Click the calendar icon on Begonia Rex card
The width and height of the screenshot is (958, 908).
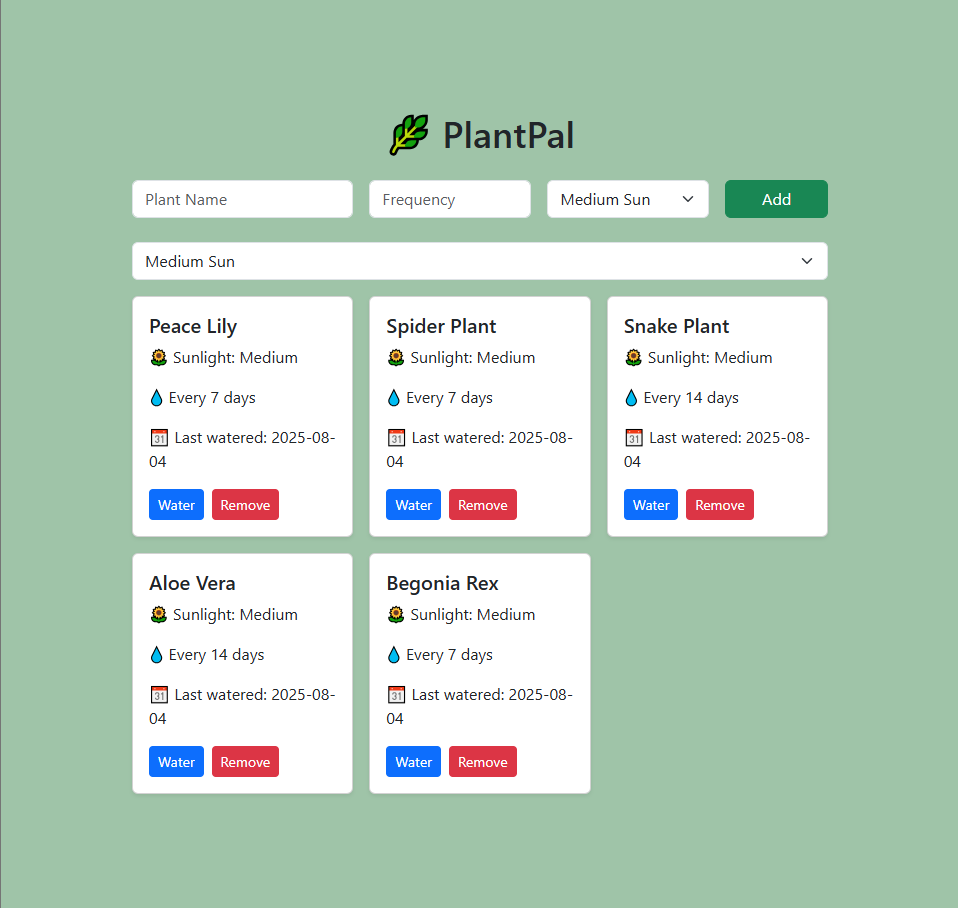click(x=396, y=695)
